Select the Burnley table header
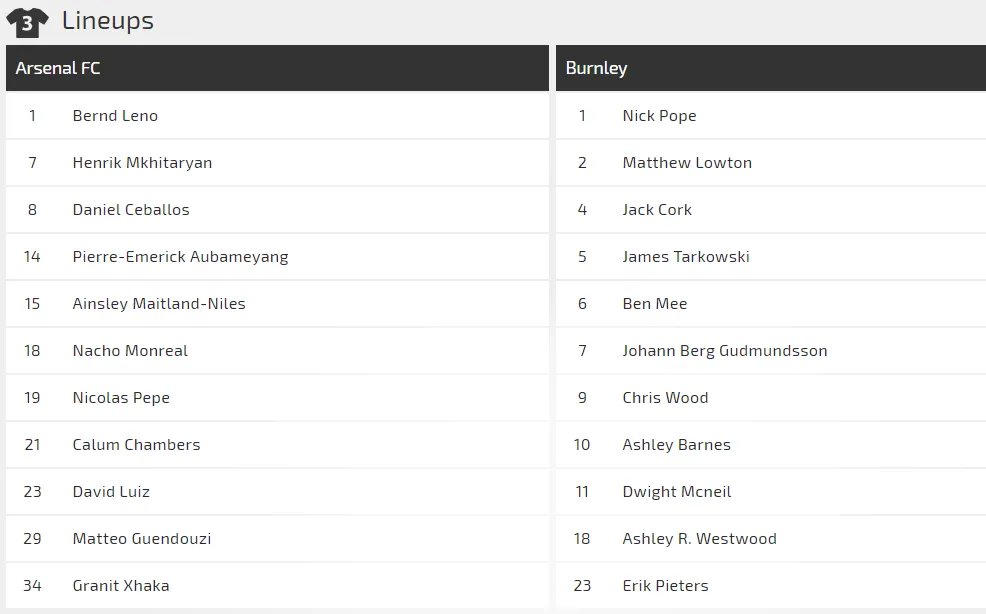 (597, 68)
